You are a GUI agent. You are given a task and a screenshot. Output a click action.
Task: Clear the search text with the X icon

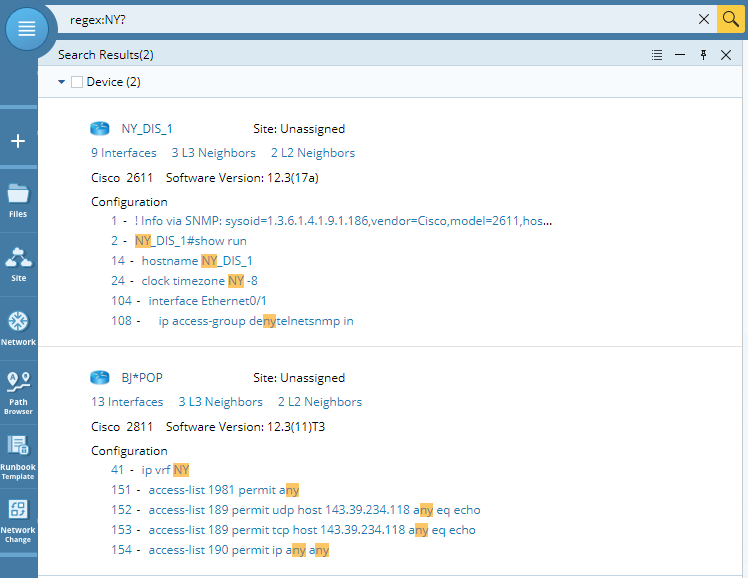tap(704, 19)
